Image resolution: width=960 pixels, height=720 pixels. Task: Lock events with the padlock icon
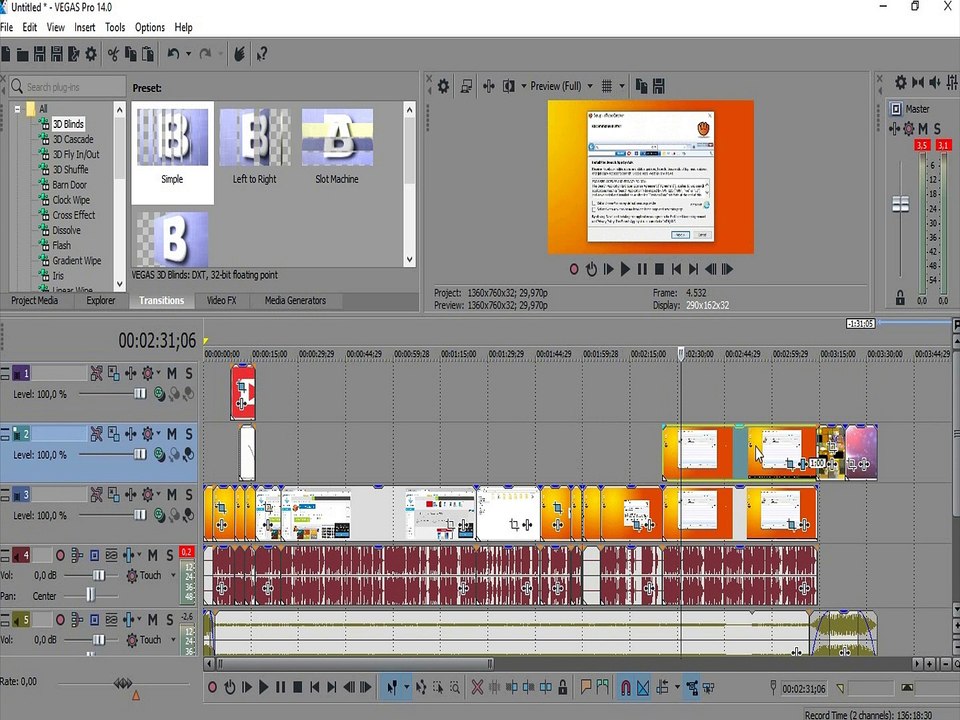click(x=563, y=688)
